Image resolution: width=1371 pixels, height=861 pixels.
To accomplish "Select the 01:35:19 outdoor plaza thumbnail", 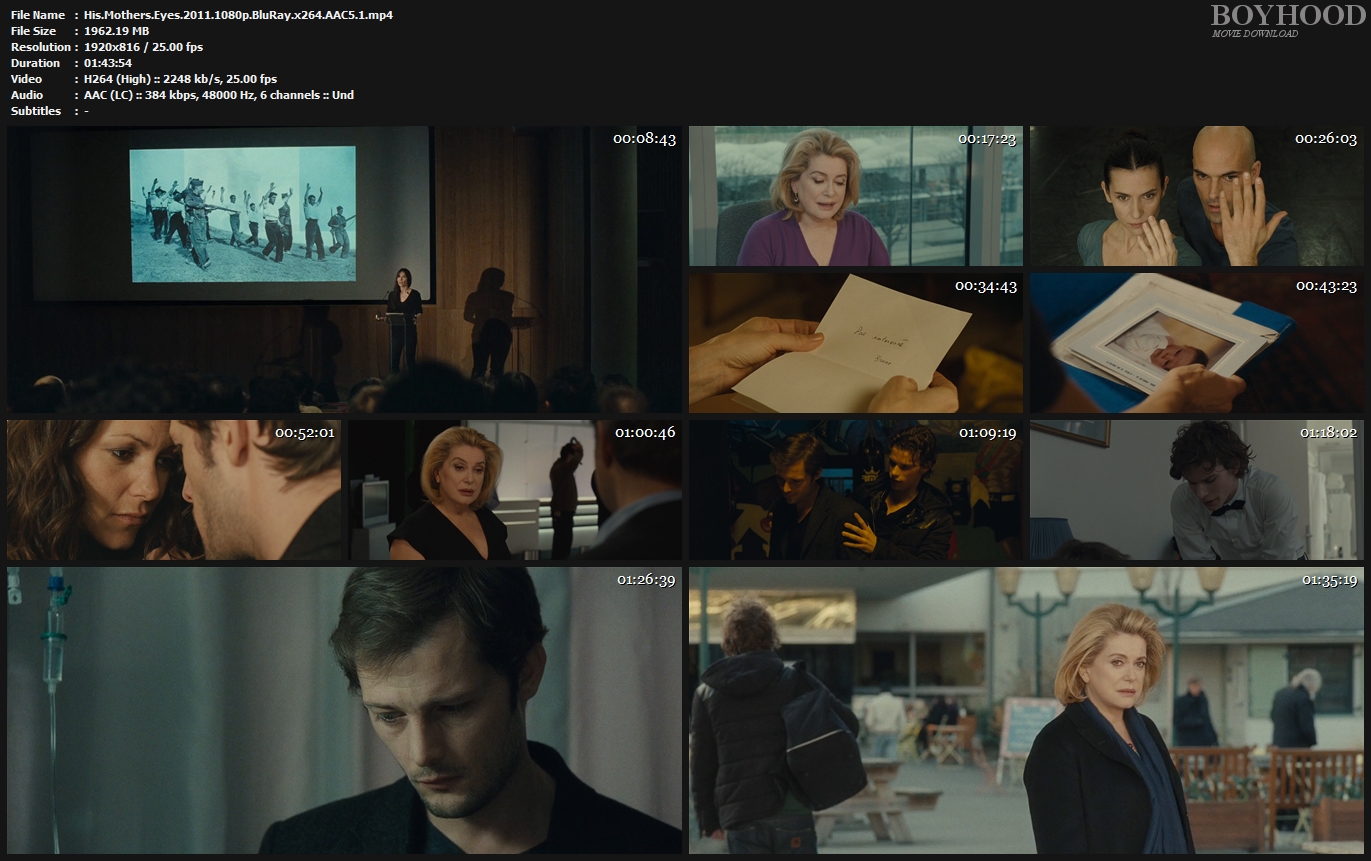I will click(x=1026, y=710).
